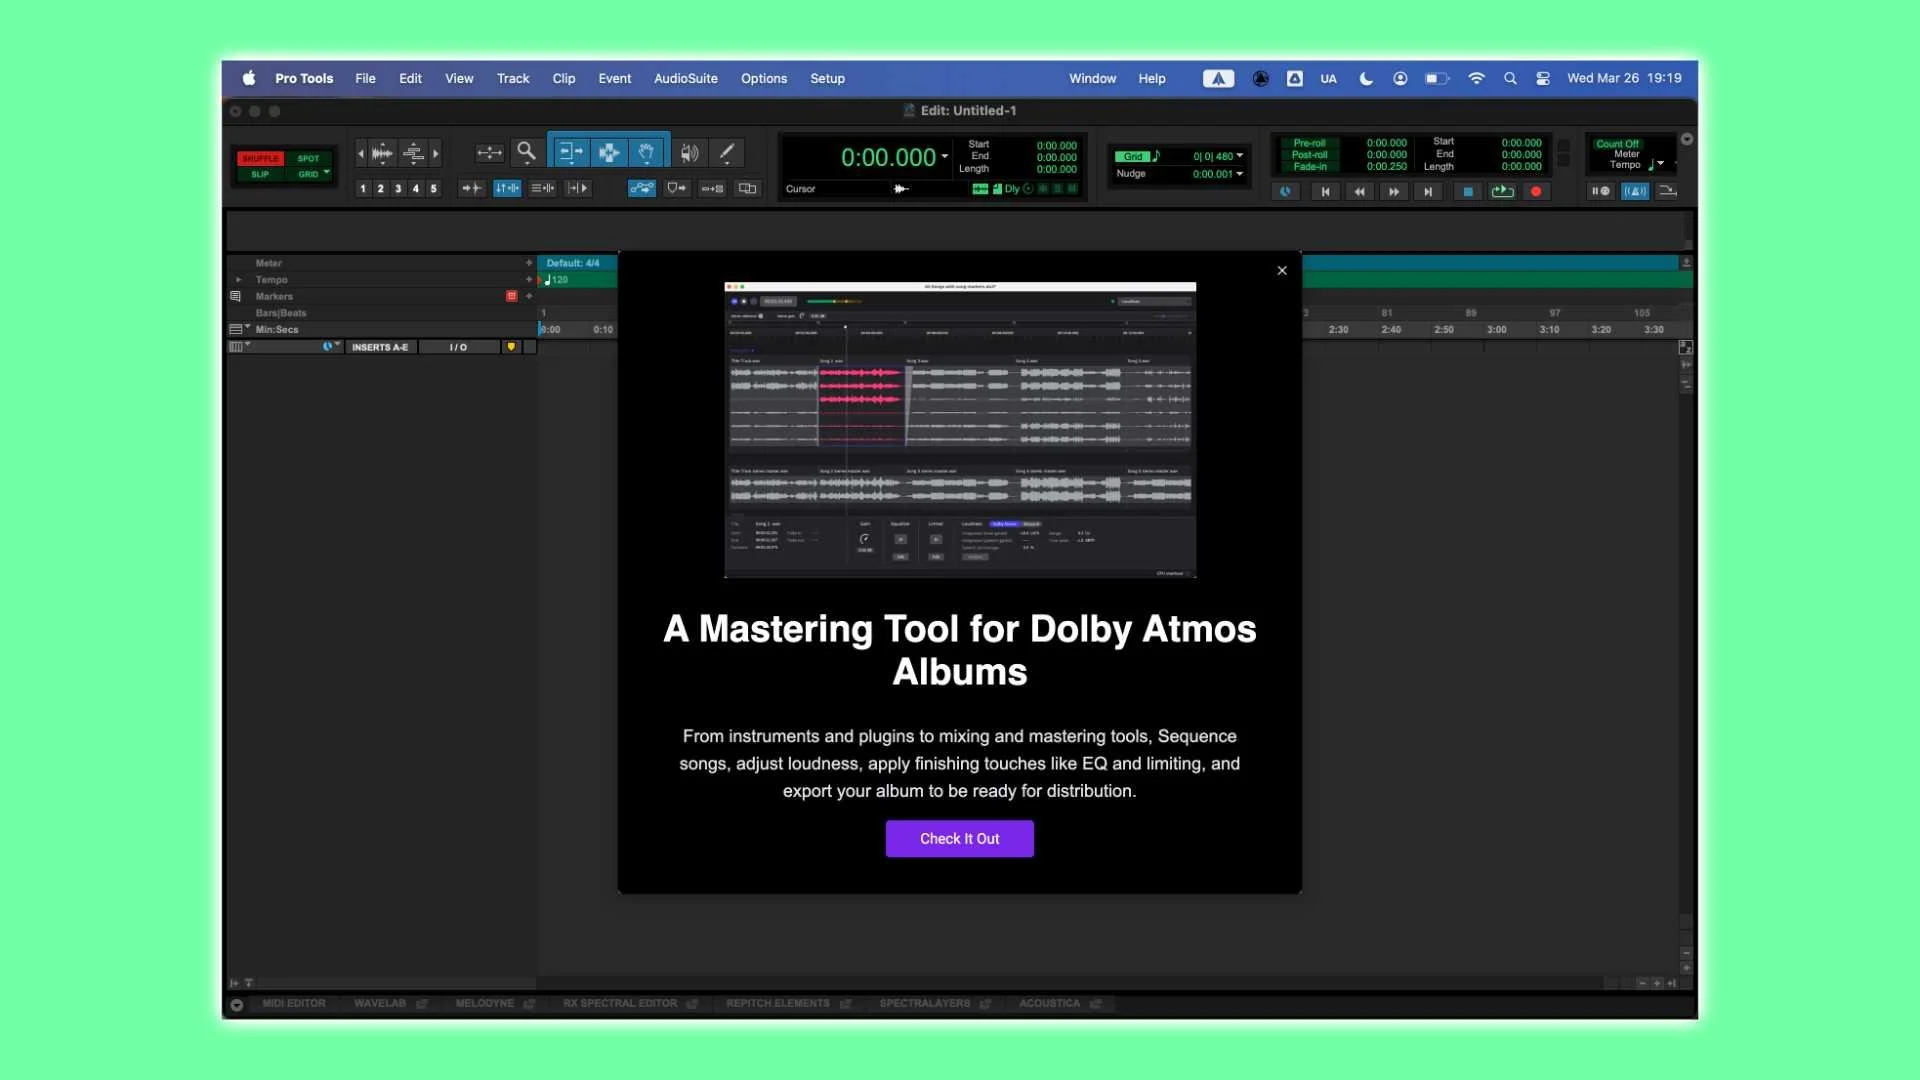Click the promo screenshot thumbnail
This screenshot has height=1080, width=1920.
pyautogui.click(x=959, y=430)
